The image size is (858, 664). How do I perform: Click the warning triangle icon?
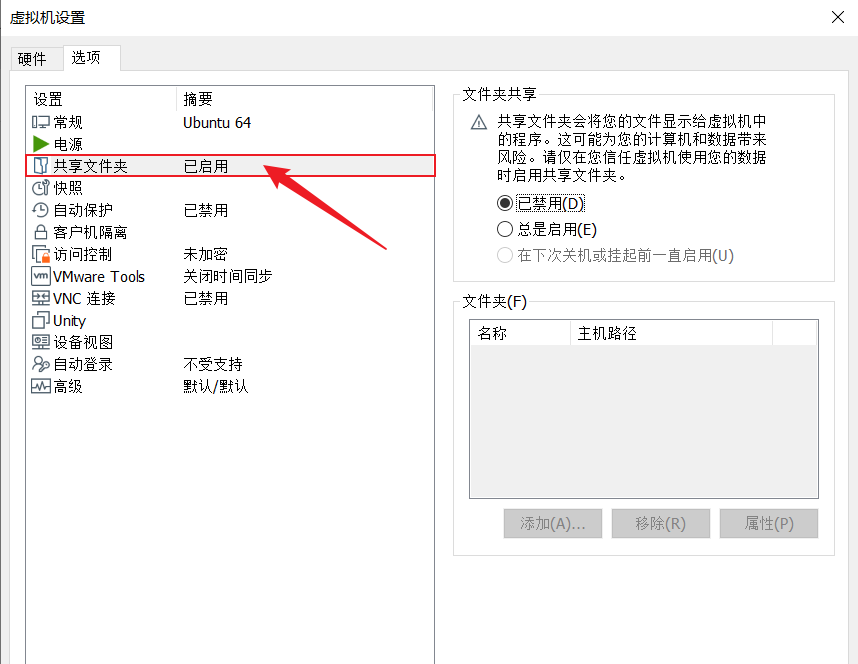click(x=479, y=122)
